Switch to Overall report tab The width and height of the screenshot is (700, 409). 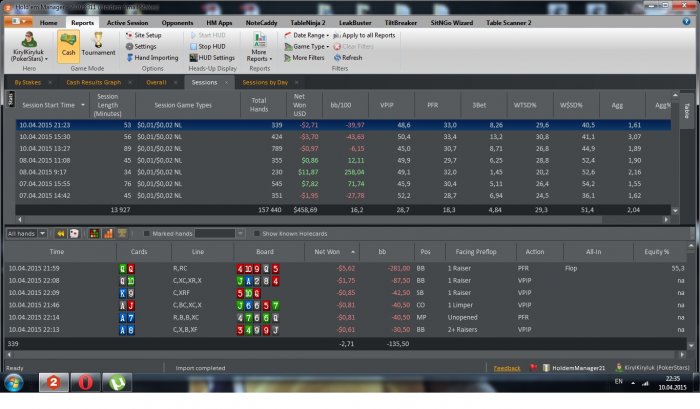coord(156,82)
